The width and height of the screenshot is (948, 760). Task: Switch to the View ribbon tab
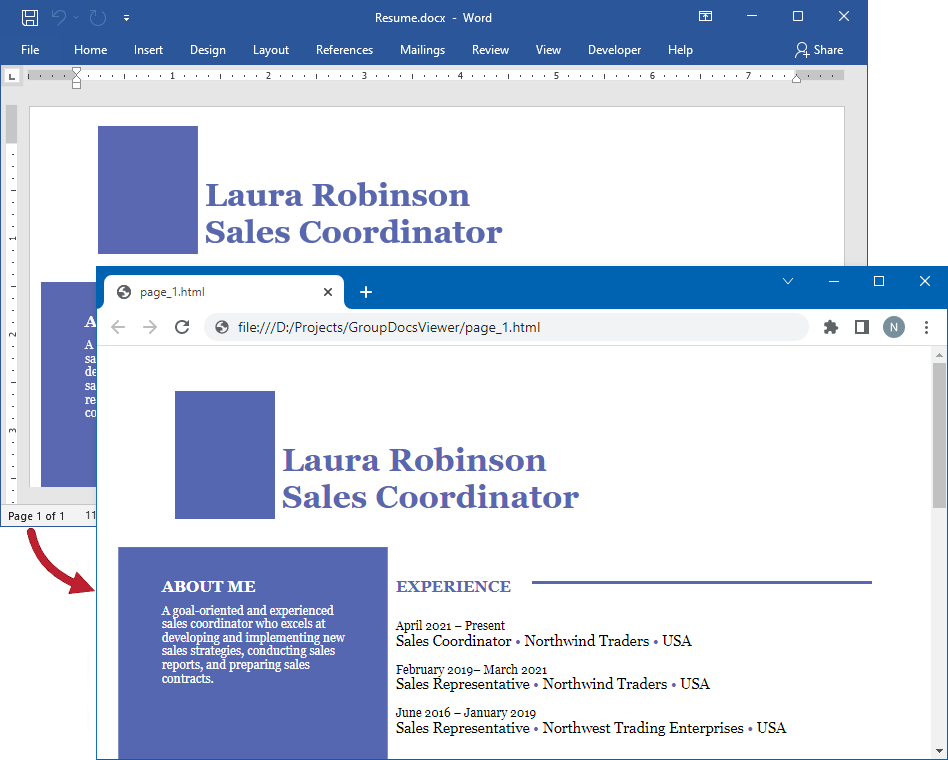pos(548,50)
